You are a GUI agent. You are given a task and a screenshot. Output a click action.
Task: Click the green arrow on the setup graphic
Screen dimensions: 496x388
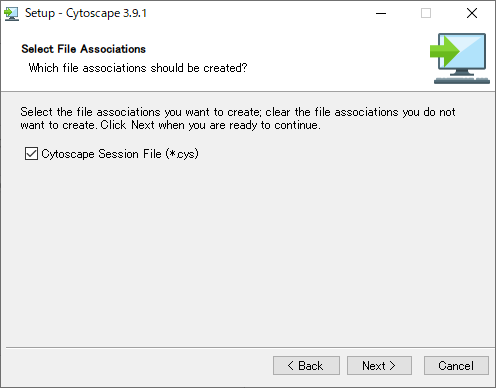pos(445,51)
